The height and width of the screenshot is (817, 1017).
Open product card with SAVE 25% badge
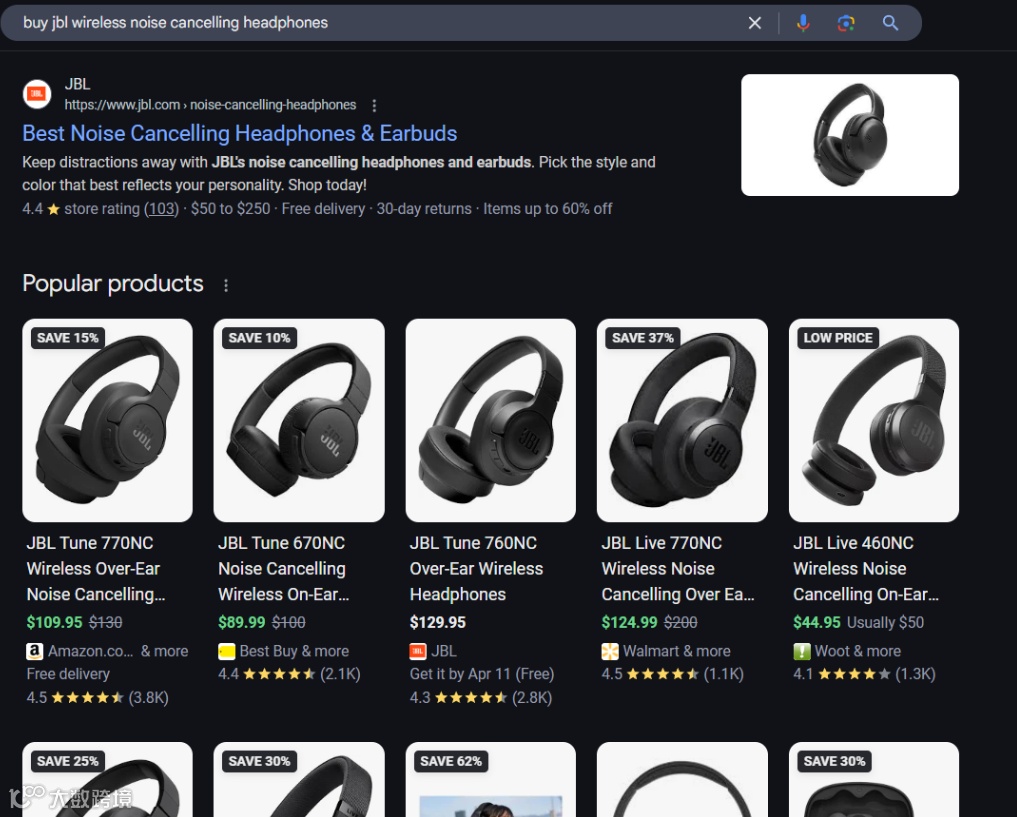click(108, 779)
